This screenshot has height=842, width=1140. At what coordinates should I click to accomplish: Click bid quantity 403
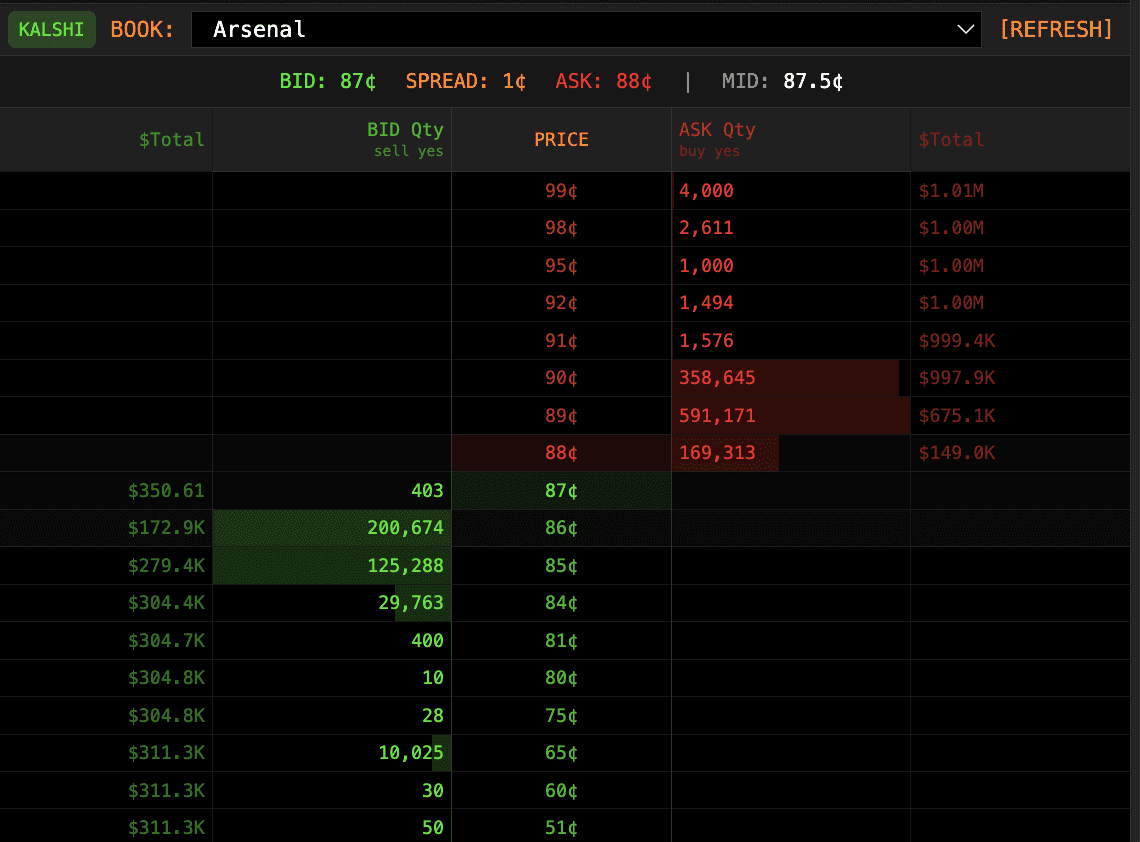[428, 490]
